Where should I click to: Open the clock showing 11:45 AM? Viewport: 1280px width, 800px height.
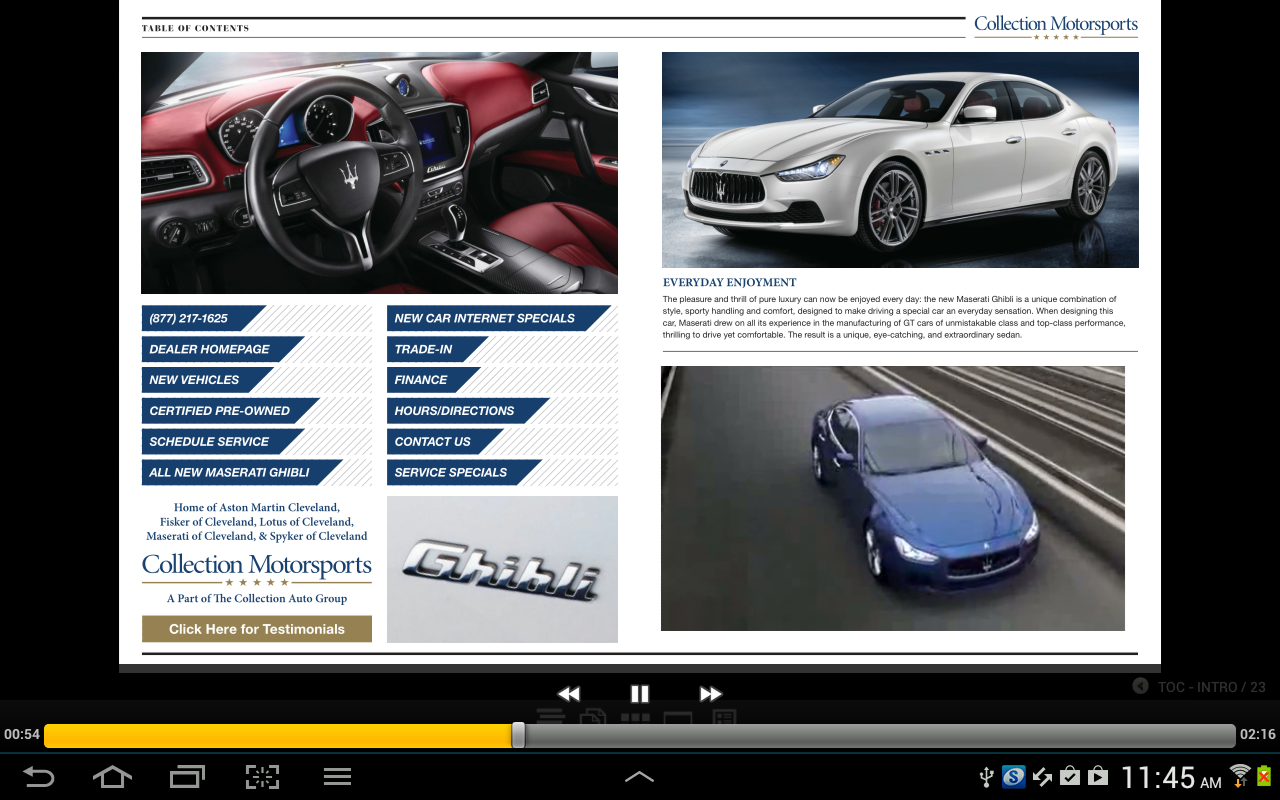click(1171, 777)
